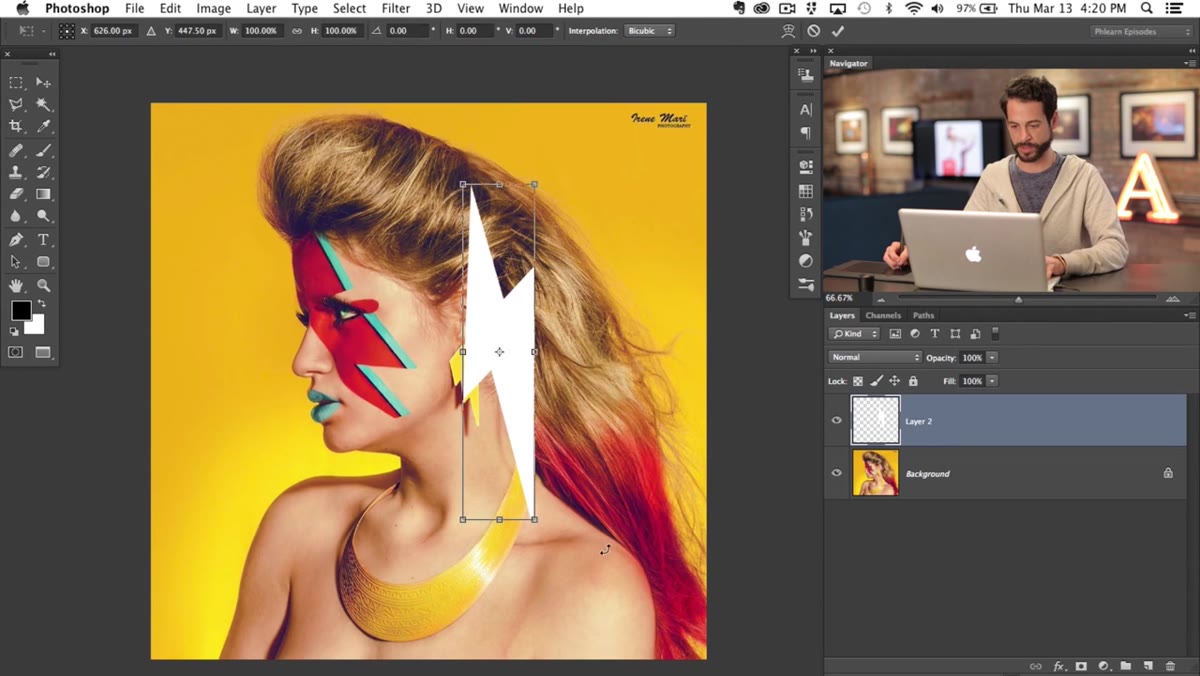Select the Background layer thumbnail
Image resolution: width=1200 pixels, height=676 pixels.
(875, 472)
